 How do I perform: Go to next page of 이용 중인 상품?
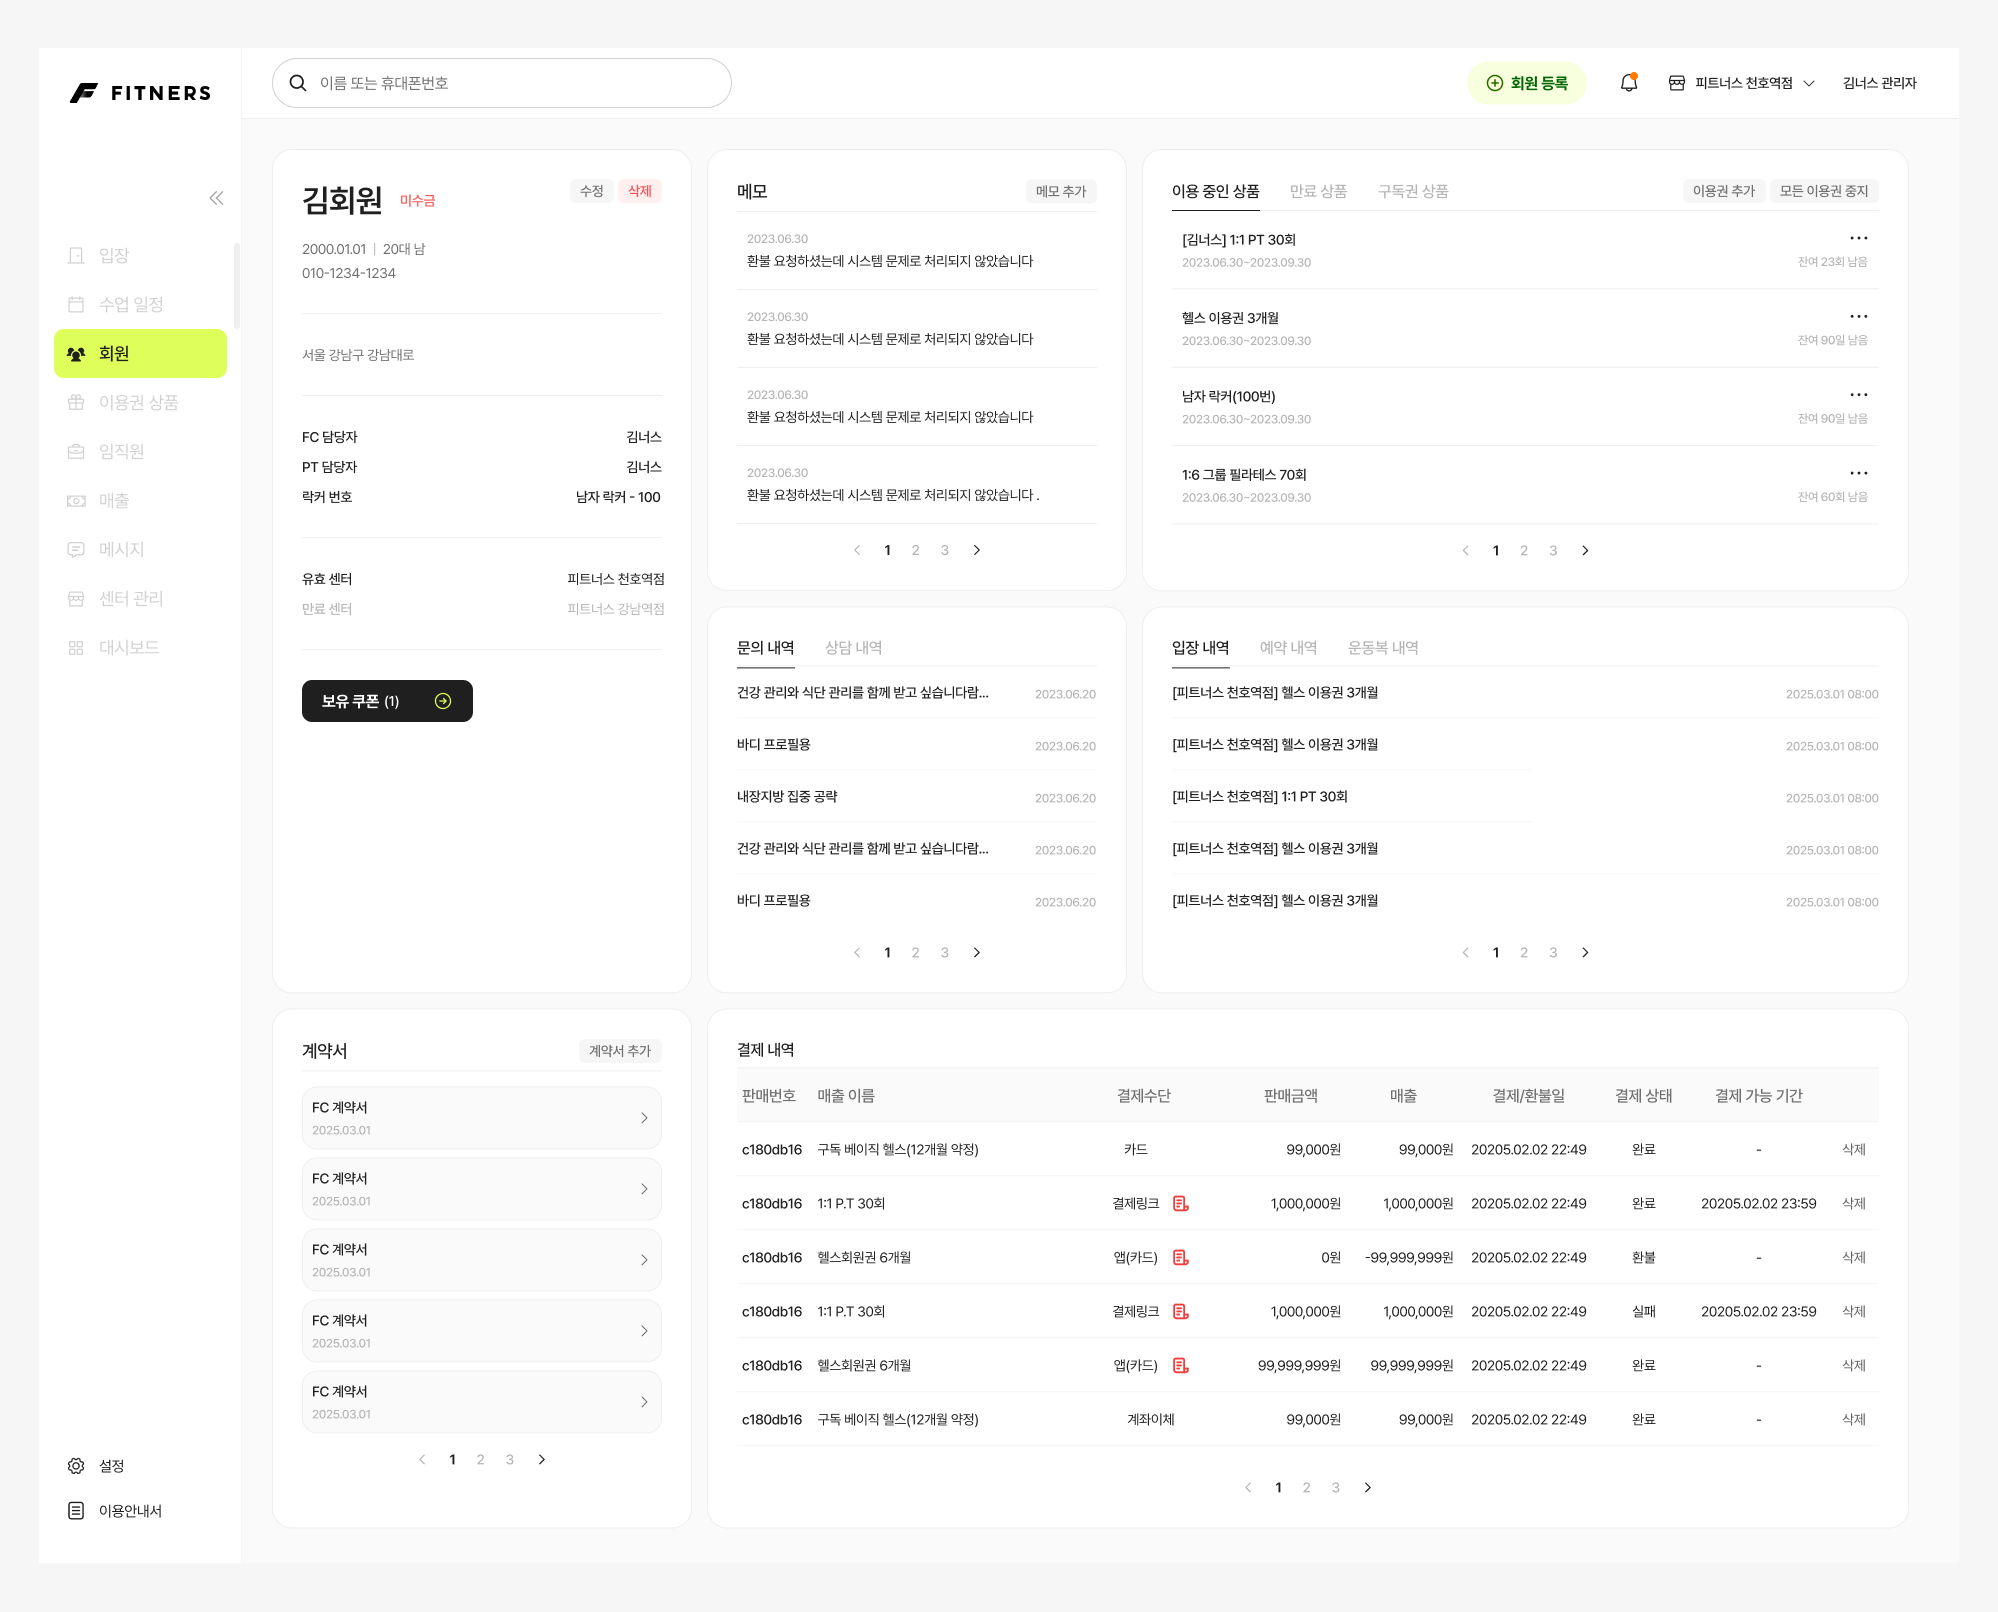pos(1585,550)
